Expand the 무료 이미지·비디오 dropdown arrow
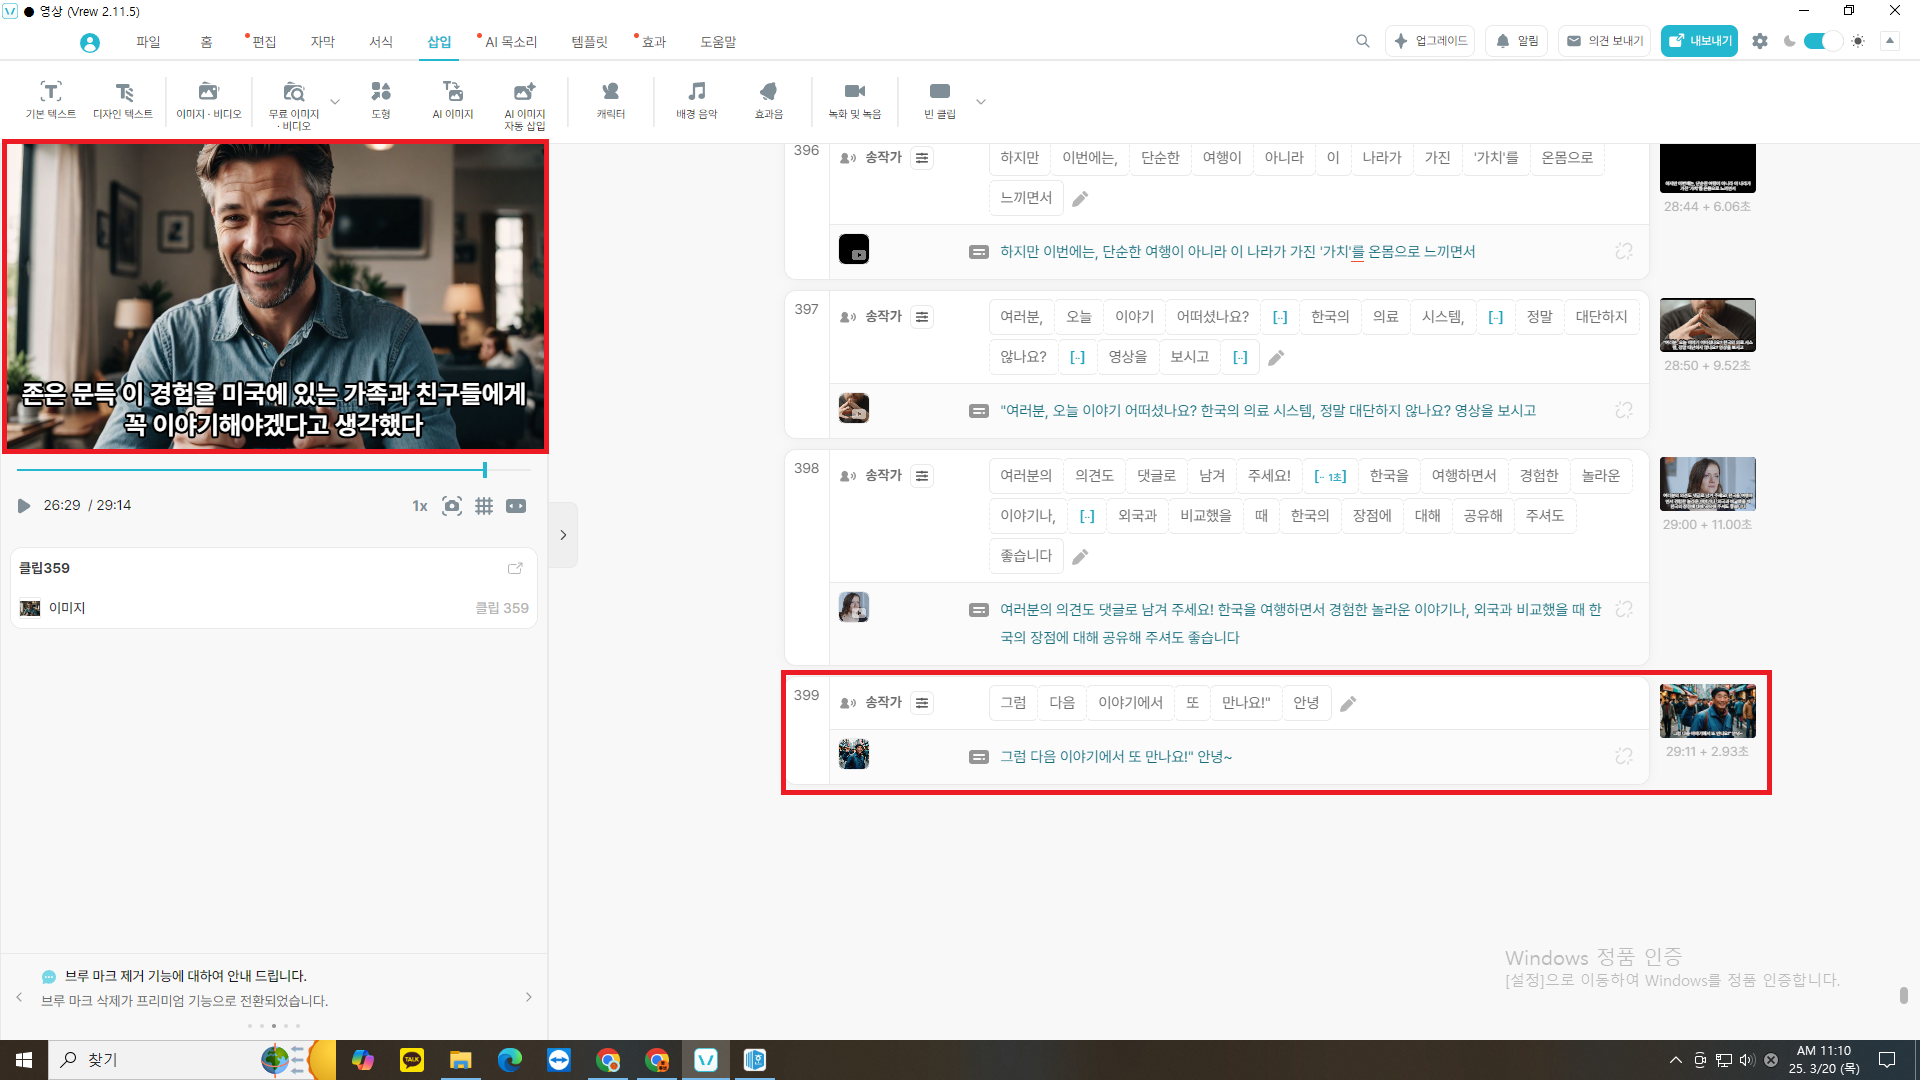This screenshot has height=1080, width=1920. pos(335,102)
